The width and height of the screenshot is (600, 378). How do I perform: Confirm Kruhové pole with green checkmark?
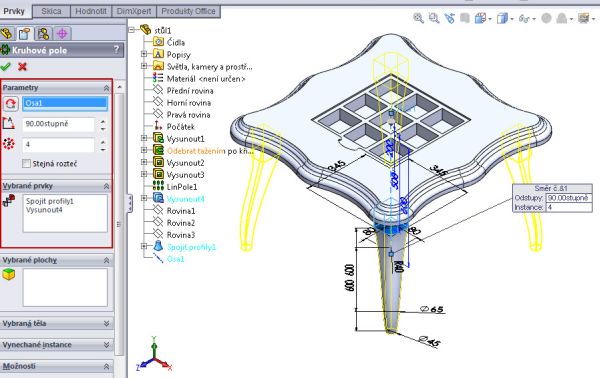click(x=5, y=67)
